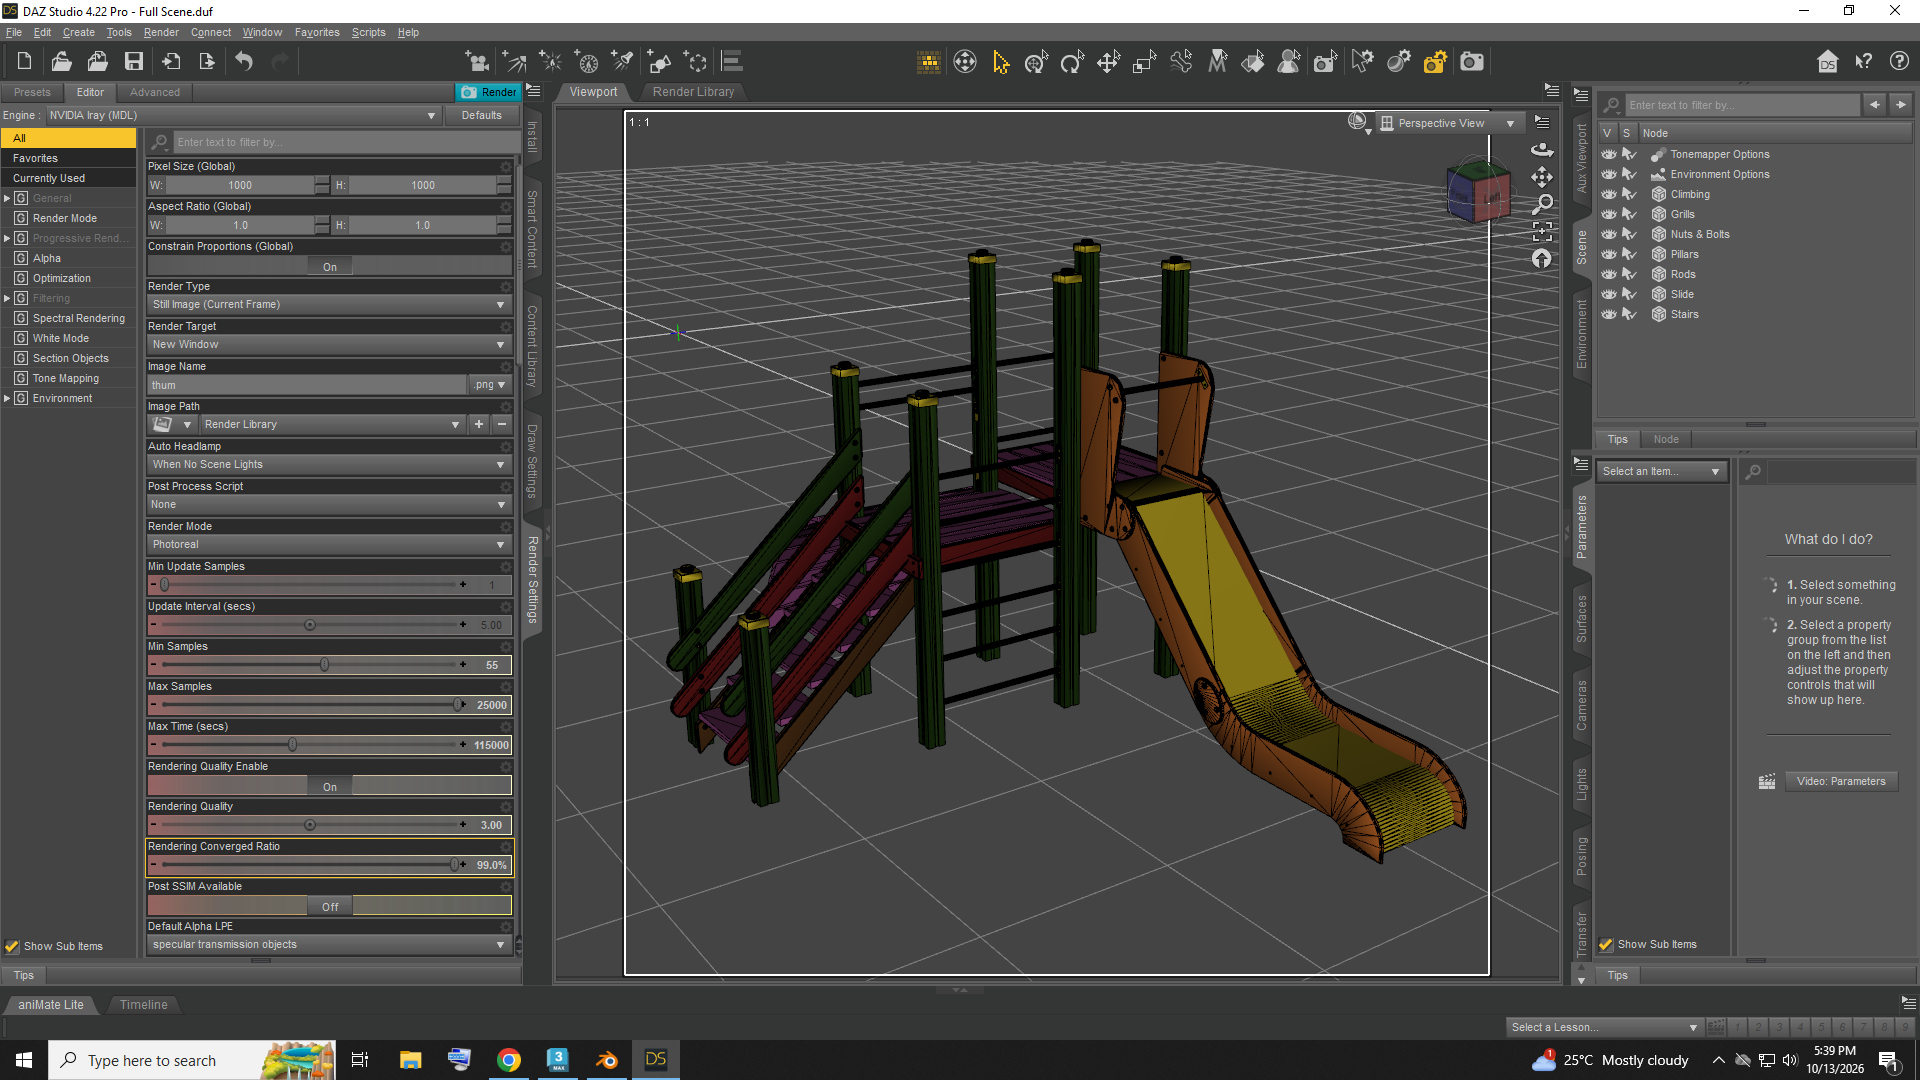The width and height of the screenshot is (1920, 1080).
Task: Select the Scale tool
Action: click(x=1144, y=62)
